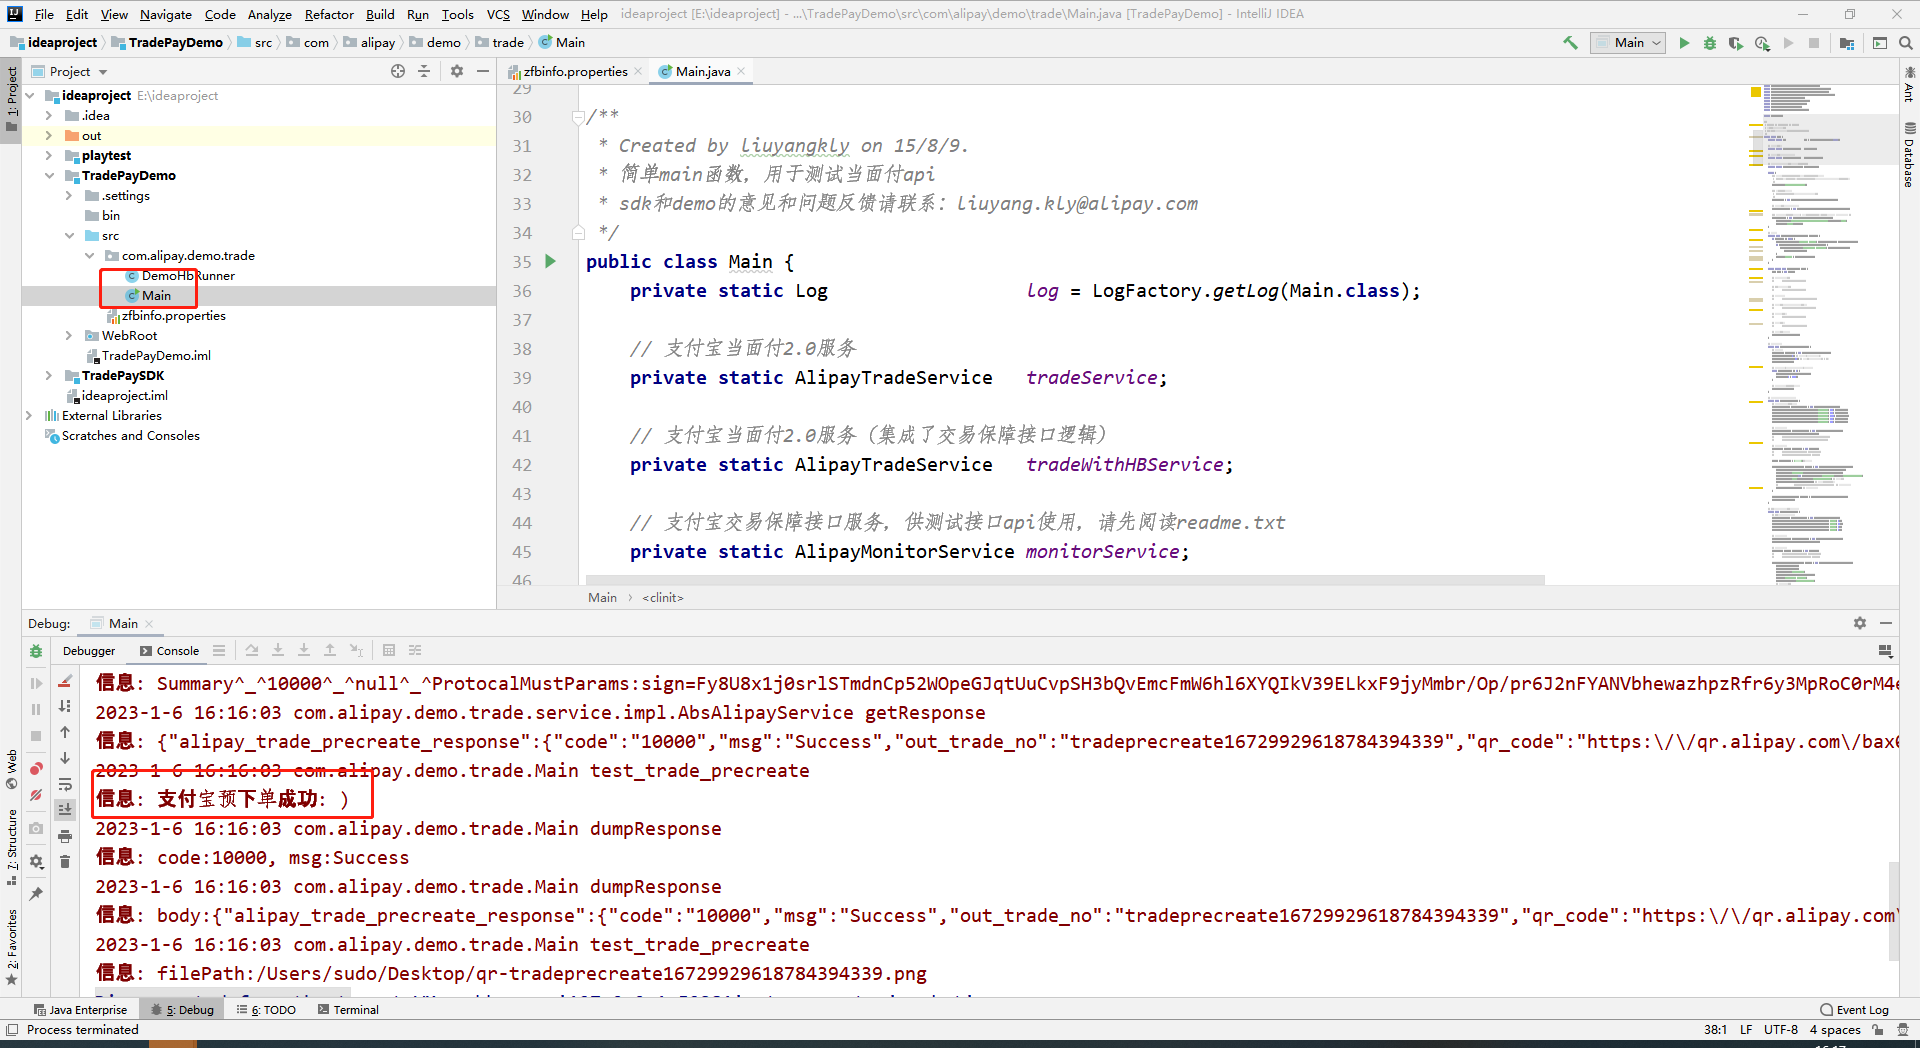Switch to the zfbinfo.properties editor tab
1920x1048 pixels.
575,71
